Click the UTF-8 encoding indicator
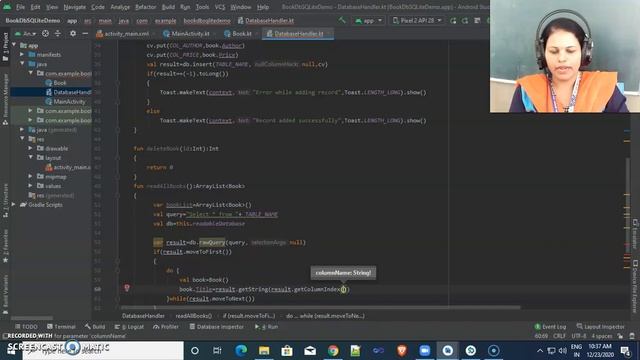The height and width of the screenshot is (360, 640). (x=579, y=336)
